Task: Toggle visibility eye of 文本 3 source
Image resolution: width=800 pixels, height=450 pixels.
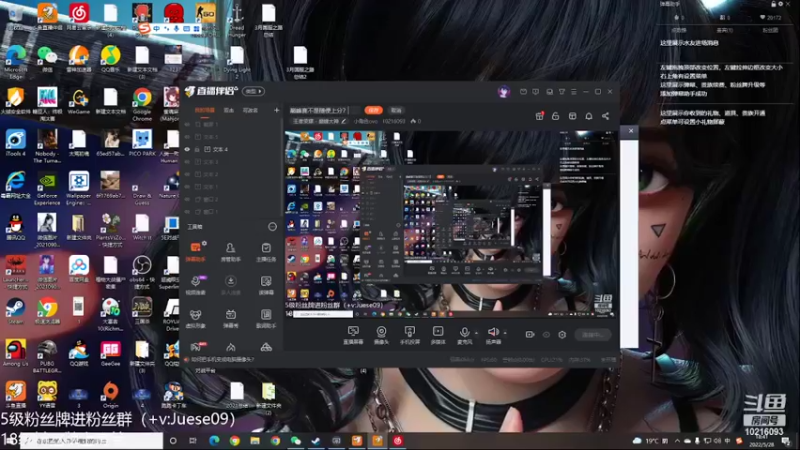Action: (x=187, y=162)
